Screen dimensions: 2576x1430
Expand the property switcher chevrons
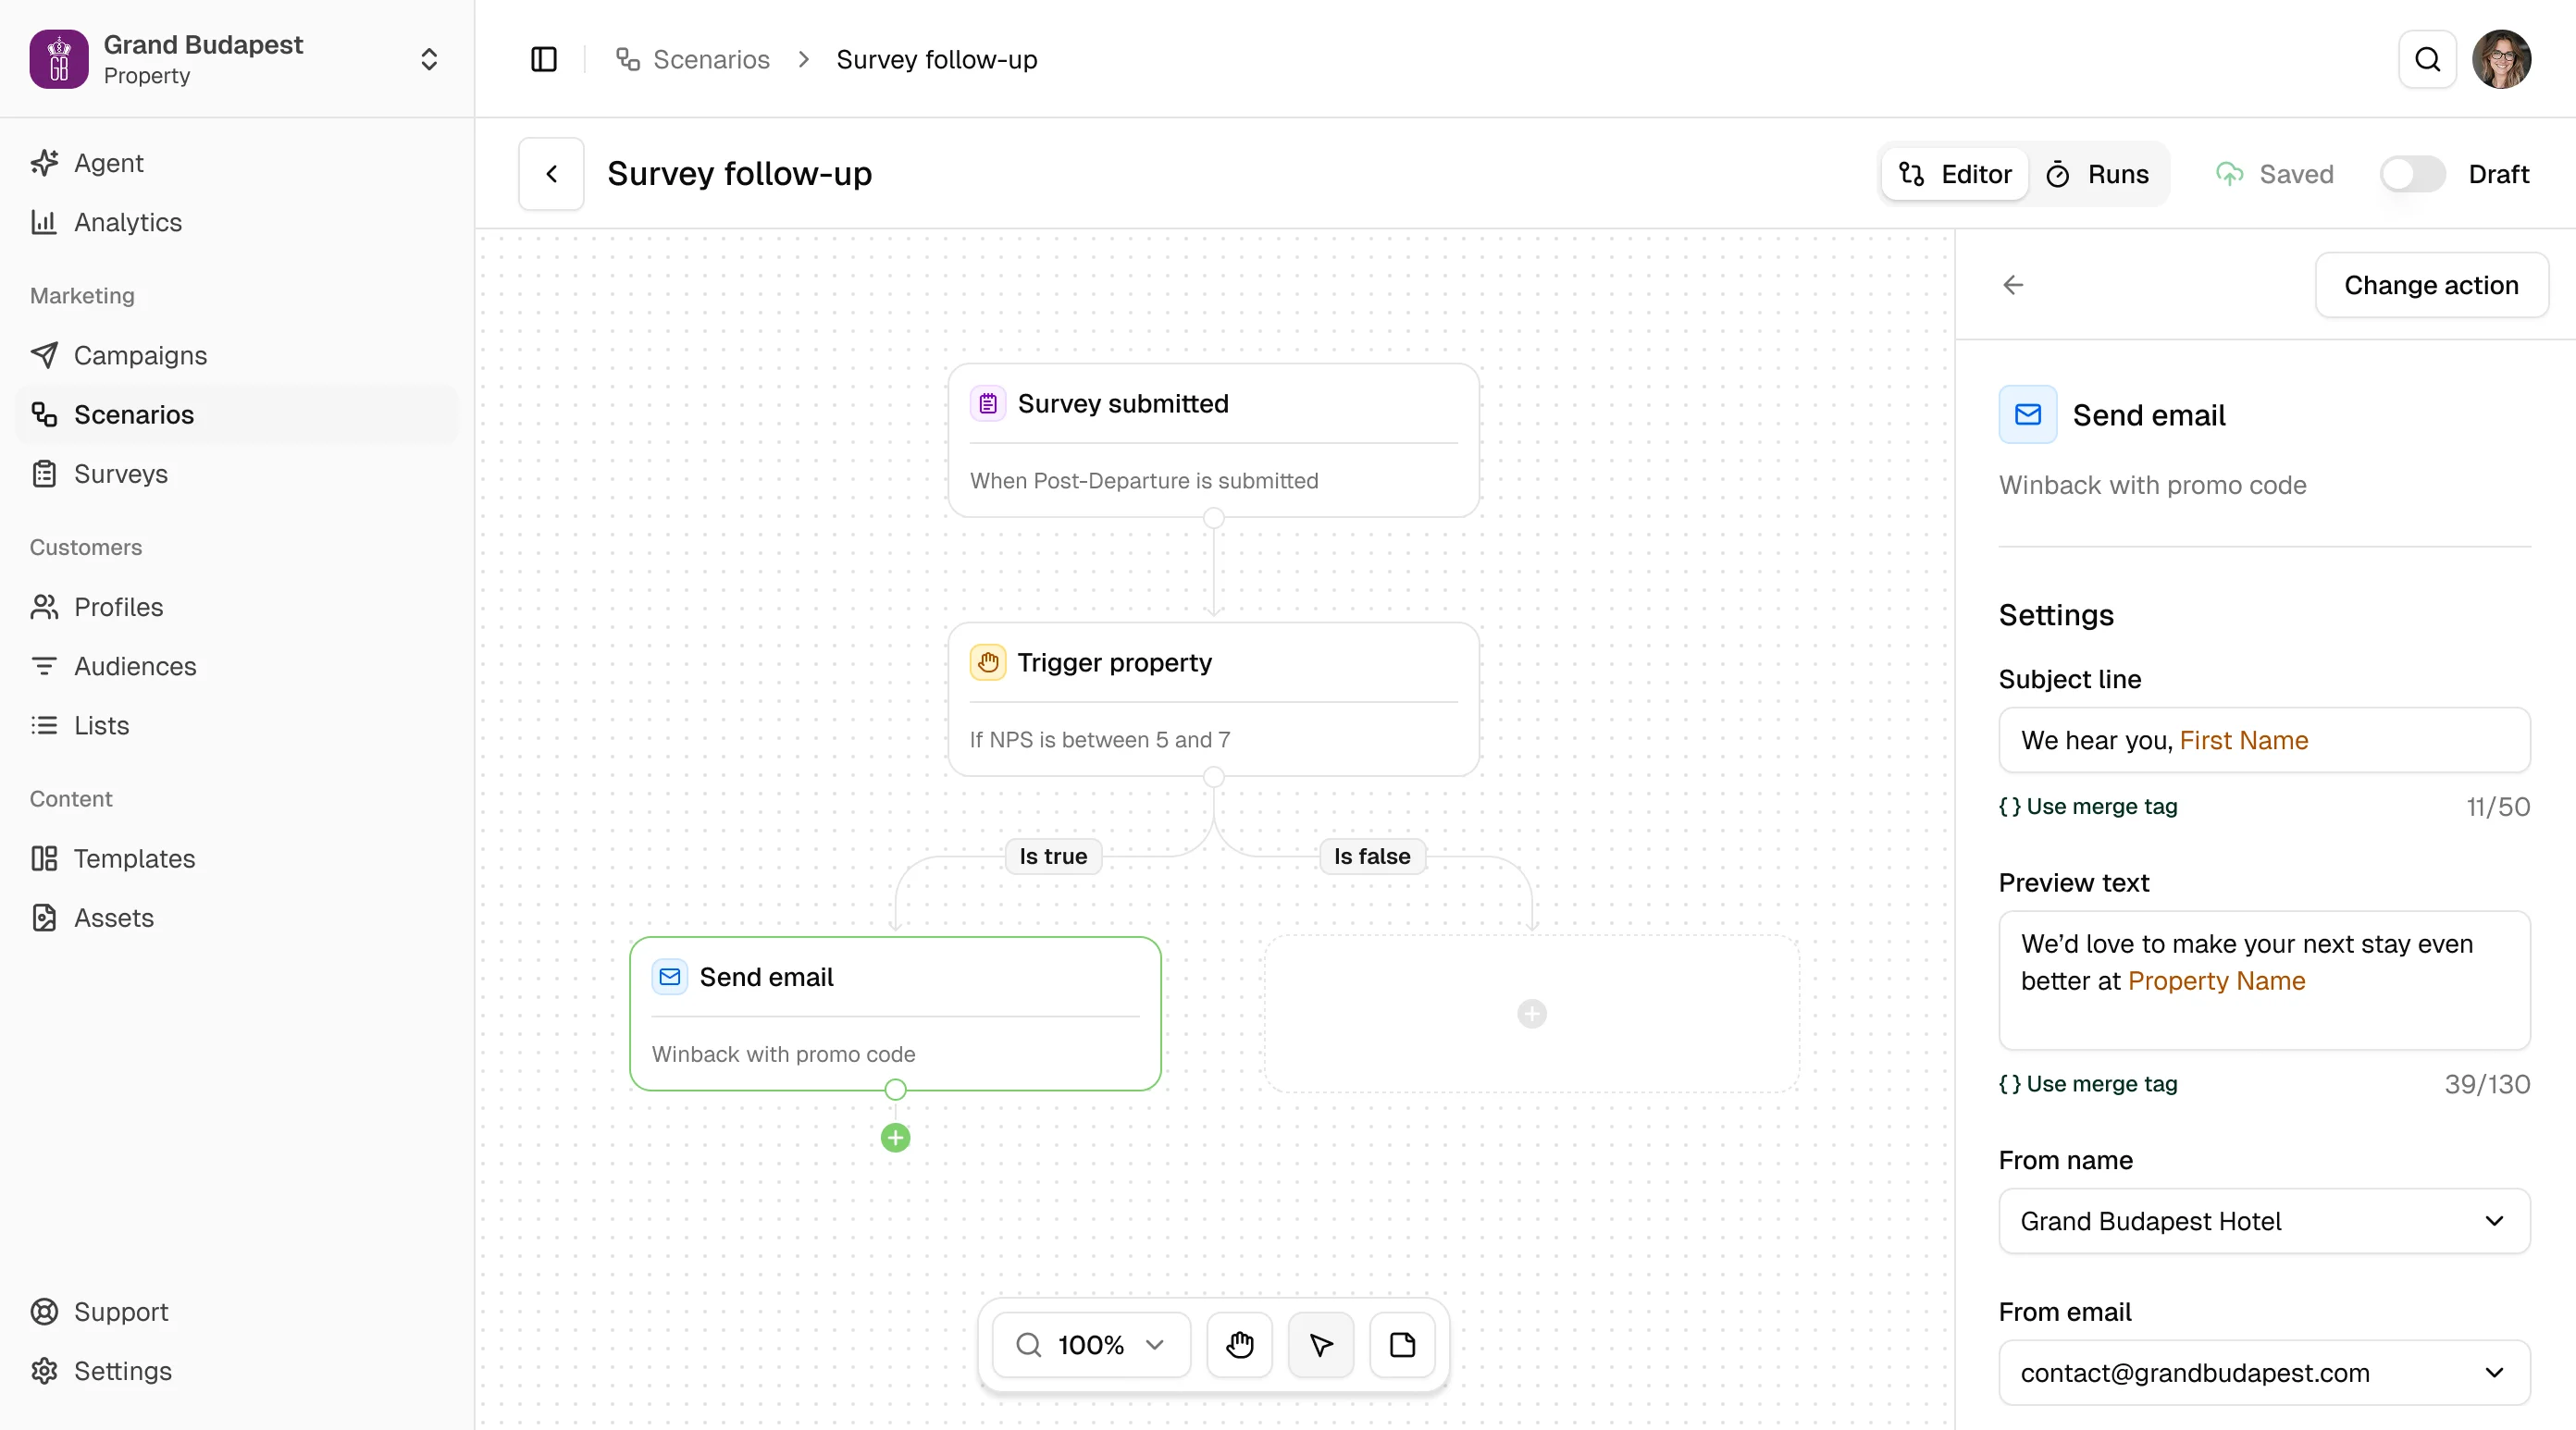pos(429,59)
